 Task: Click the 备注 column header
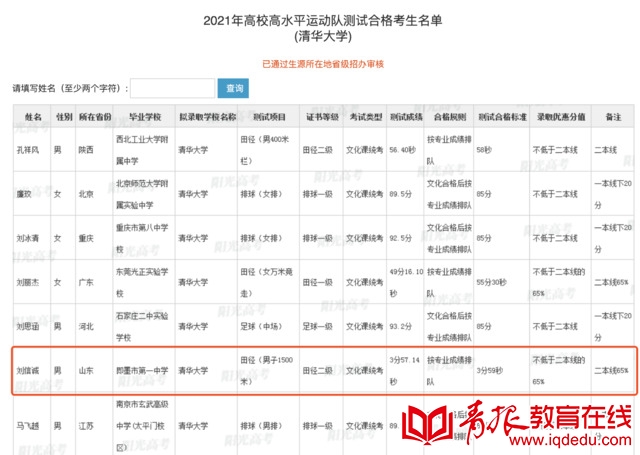(613, 117)
